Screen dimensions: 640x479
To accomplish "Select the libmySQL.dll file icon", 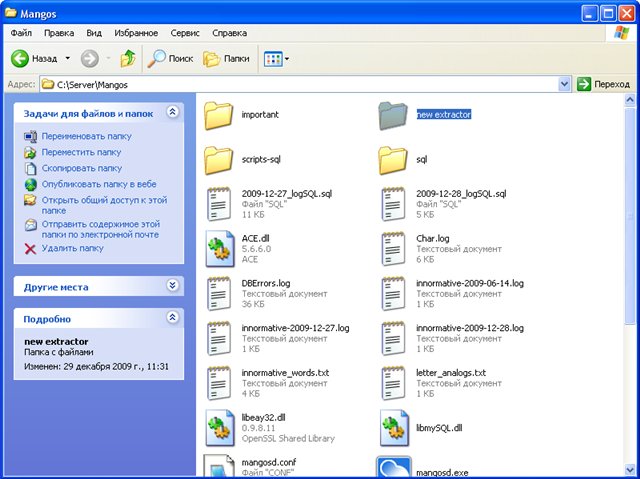I will click(x=394, y=428).
